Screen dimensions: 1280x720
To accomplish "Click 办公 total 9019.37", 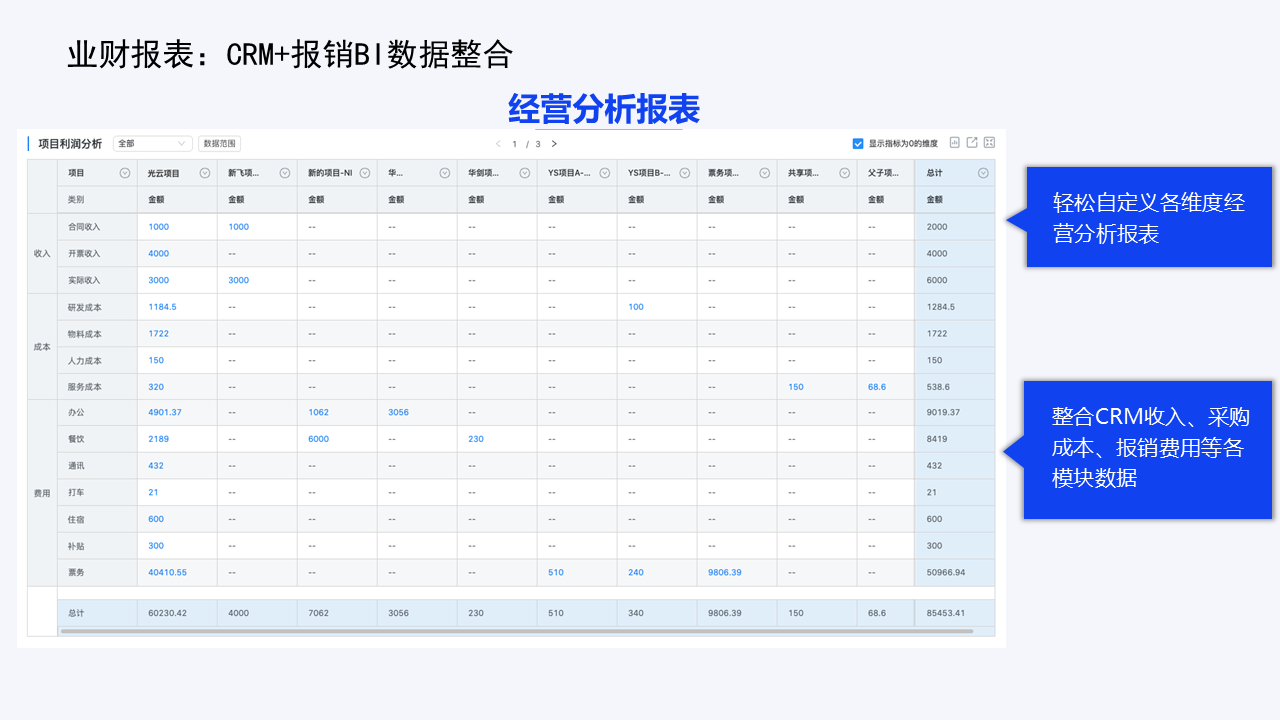I will click(943, 412).
